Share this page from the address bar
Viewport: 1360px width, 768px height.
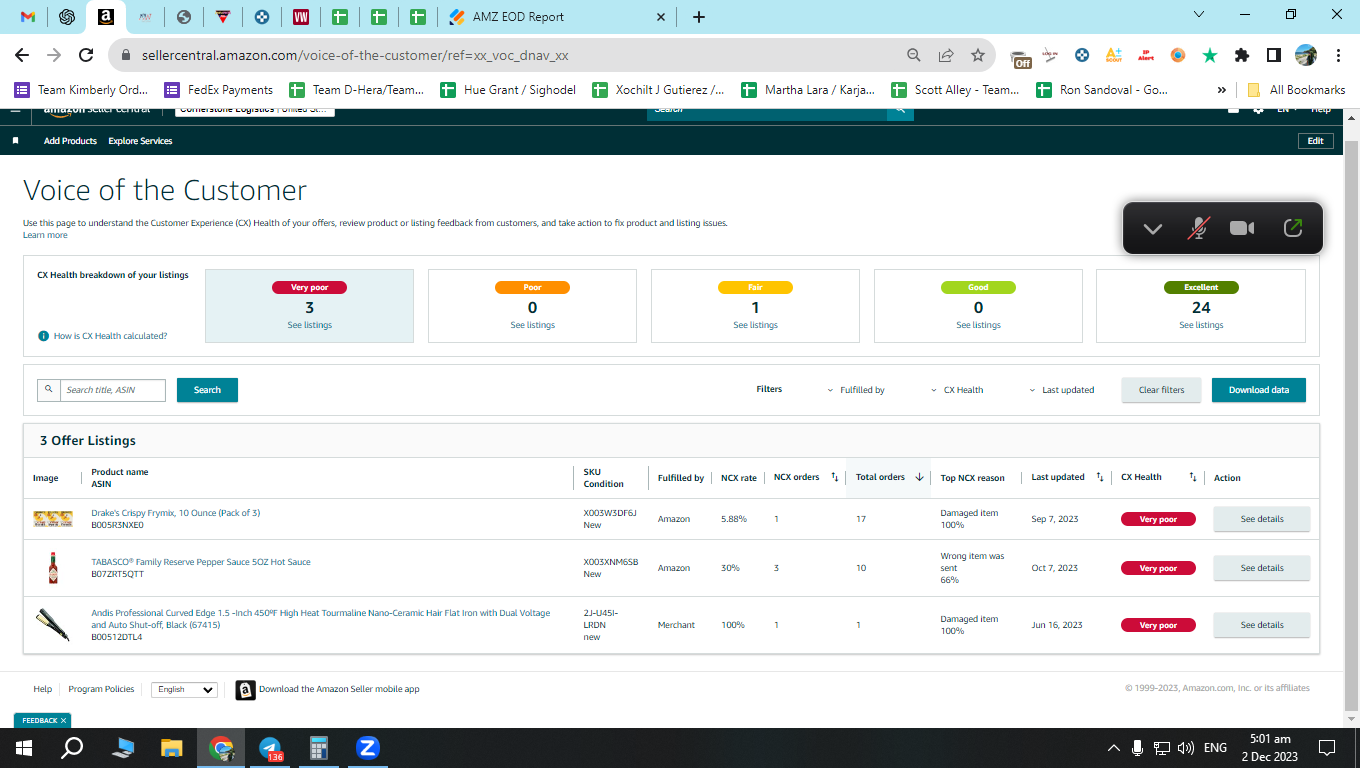click(x=945, y=55)
